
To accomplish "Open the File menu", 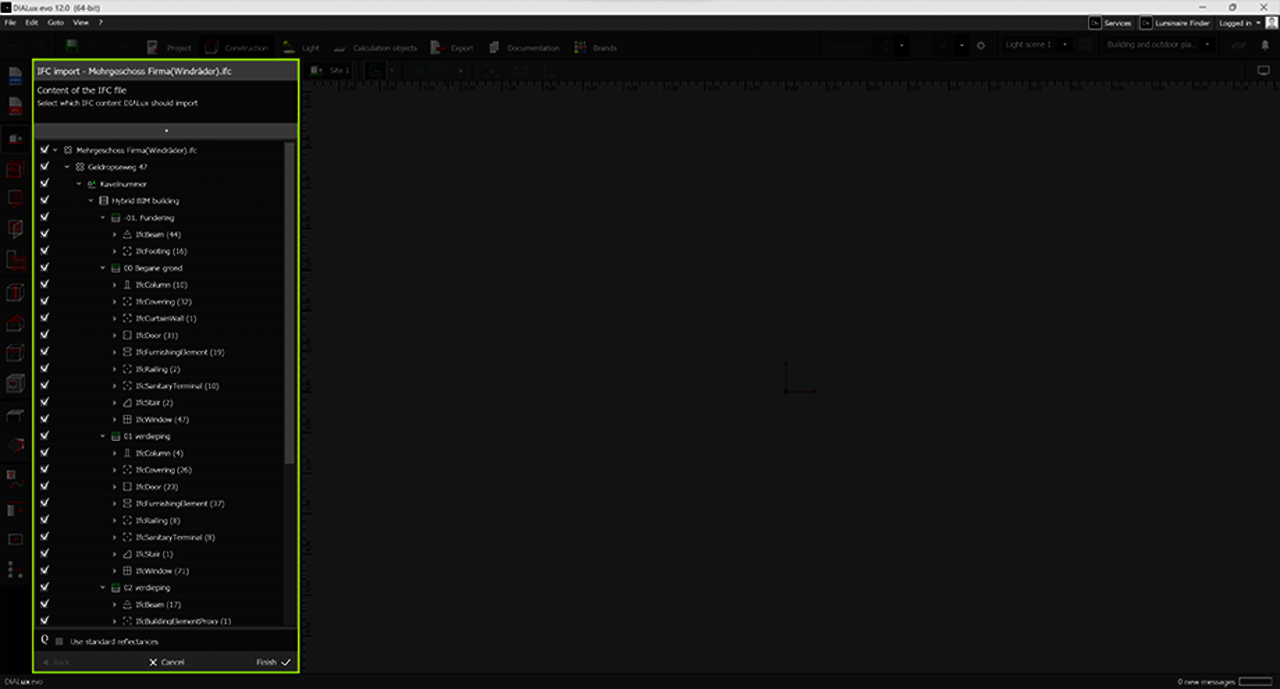I will coord(10,22).
